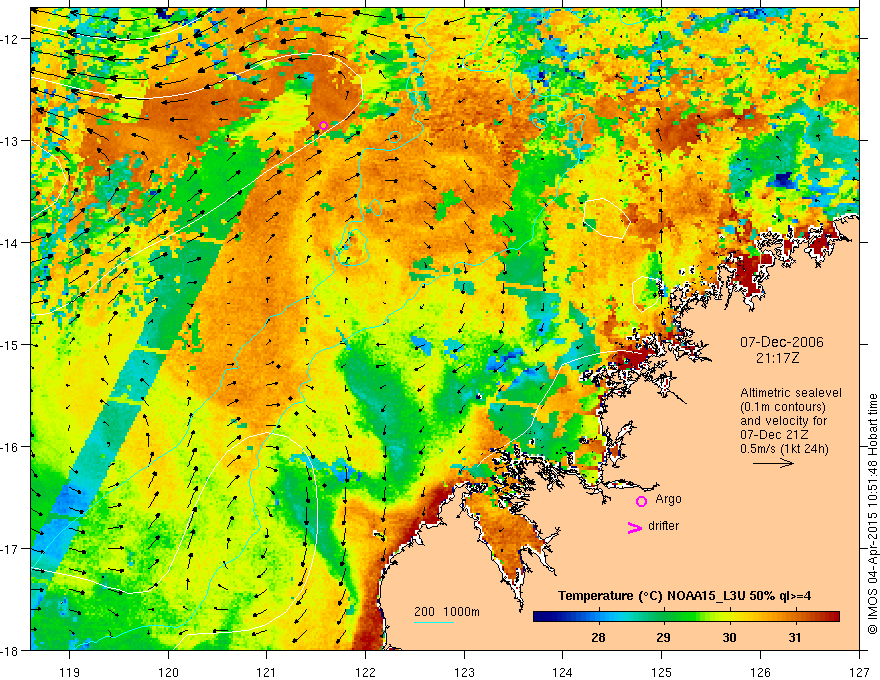Click the 'Temperature (°C) NOAA15_L3U 50% ql>=4' title
This screenshot has height=680, width=880.
pyautogui.click(x=684, y=596)
